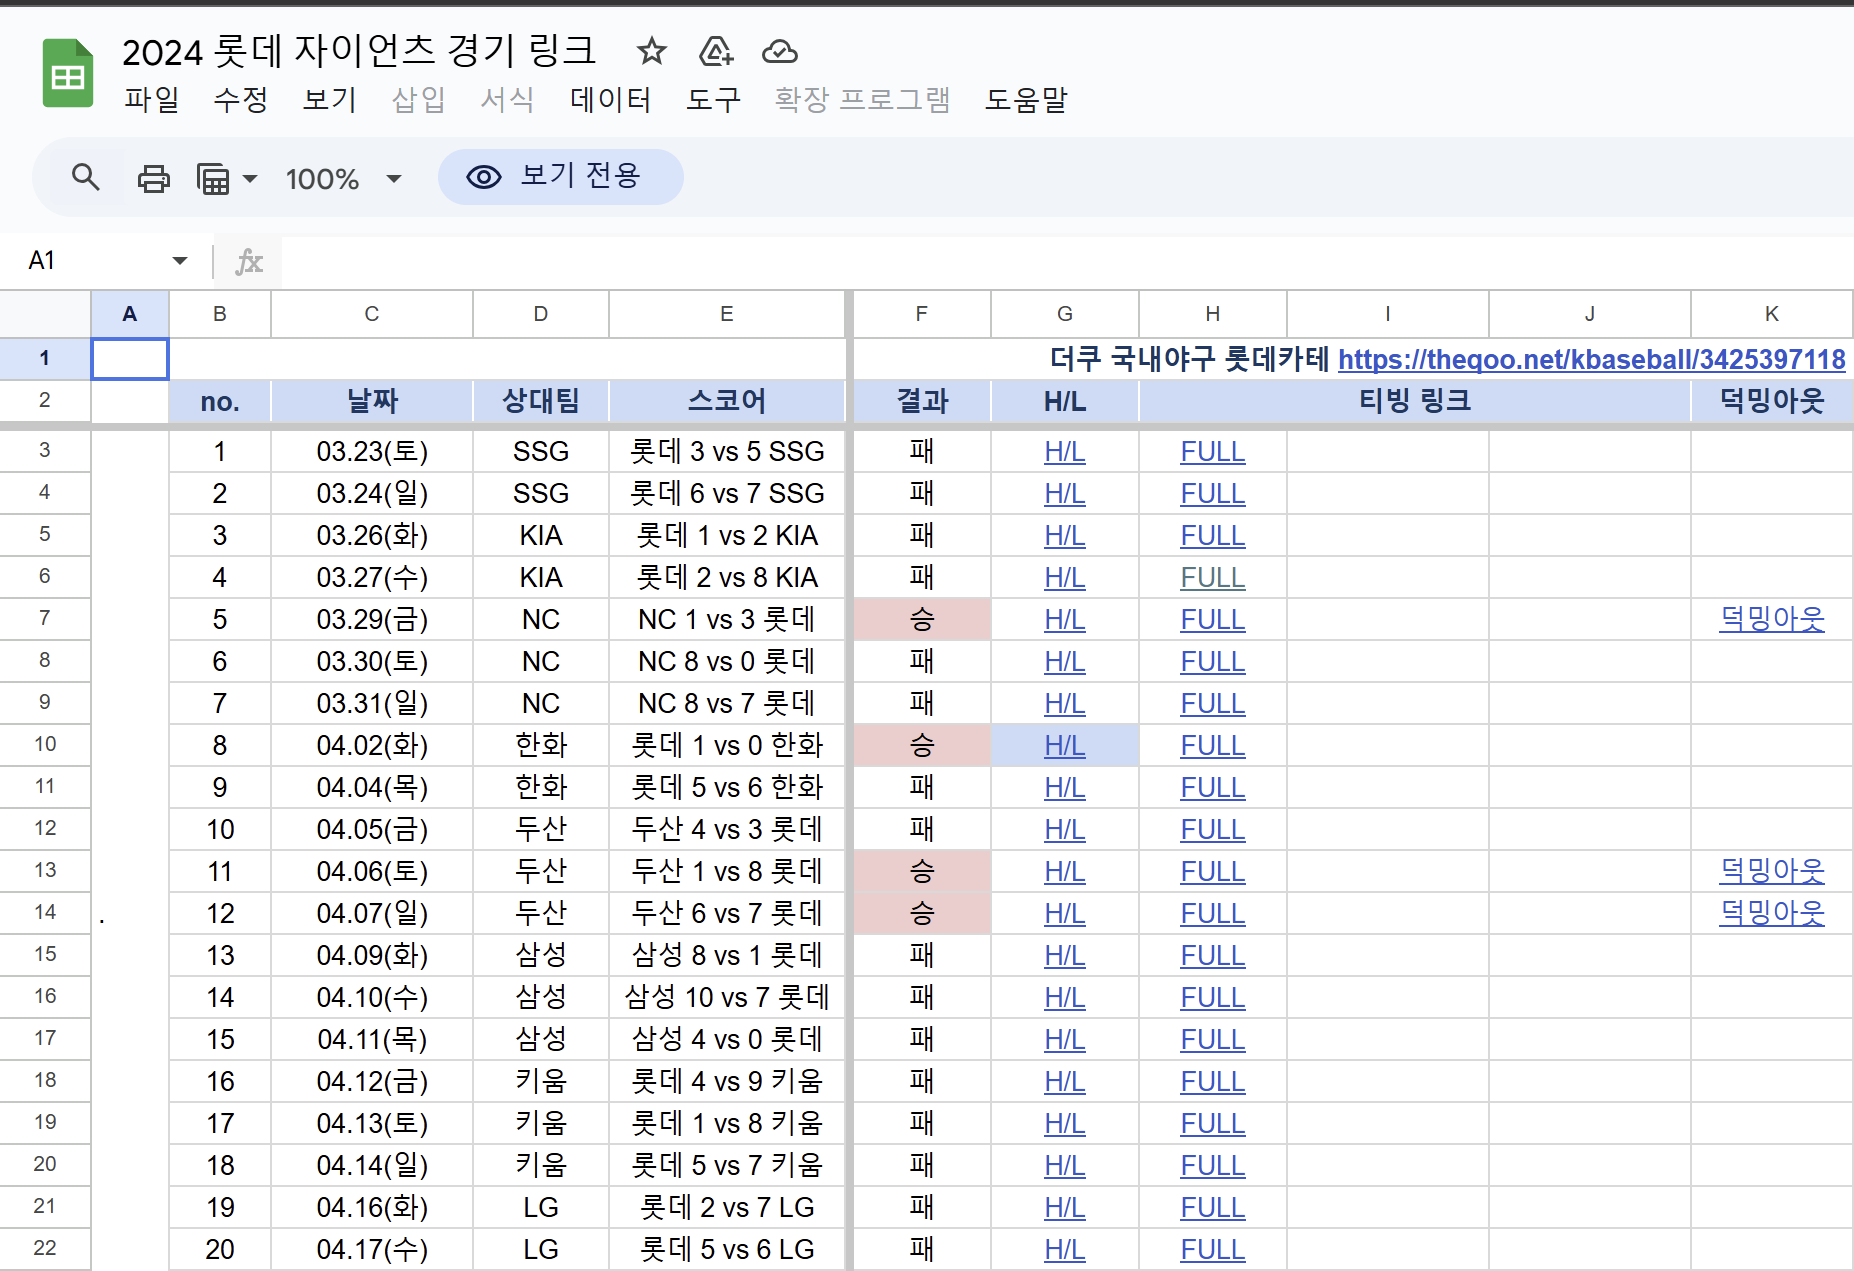Select column E header
The image size is (1854, 1271).
point(727,314)
